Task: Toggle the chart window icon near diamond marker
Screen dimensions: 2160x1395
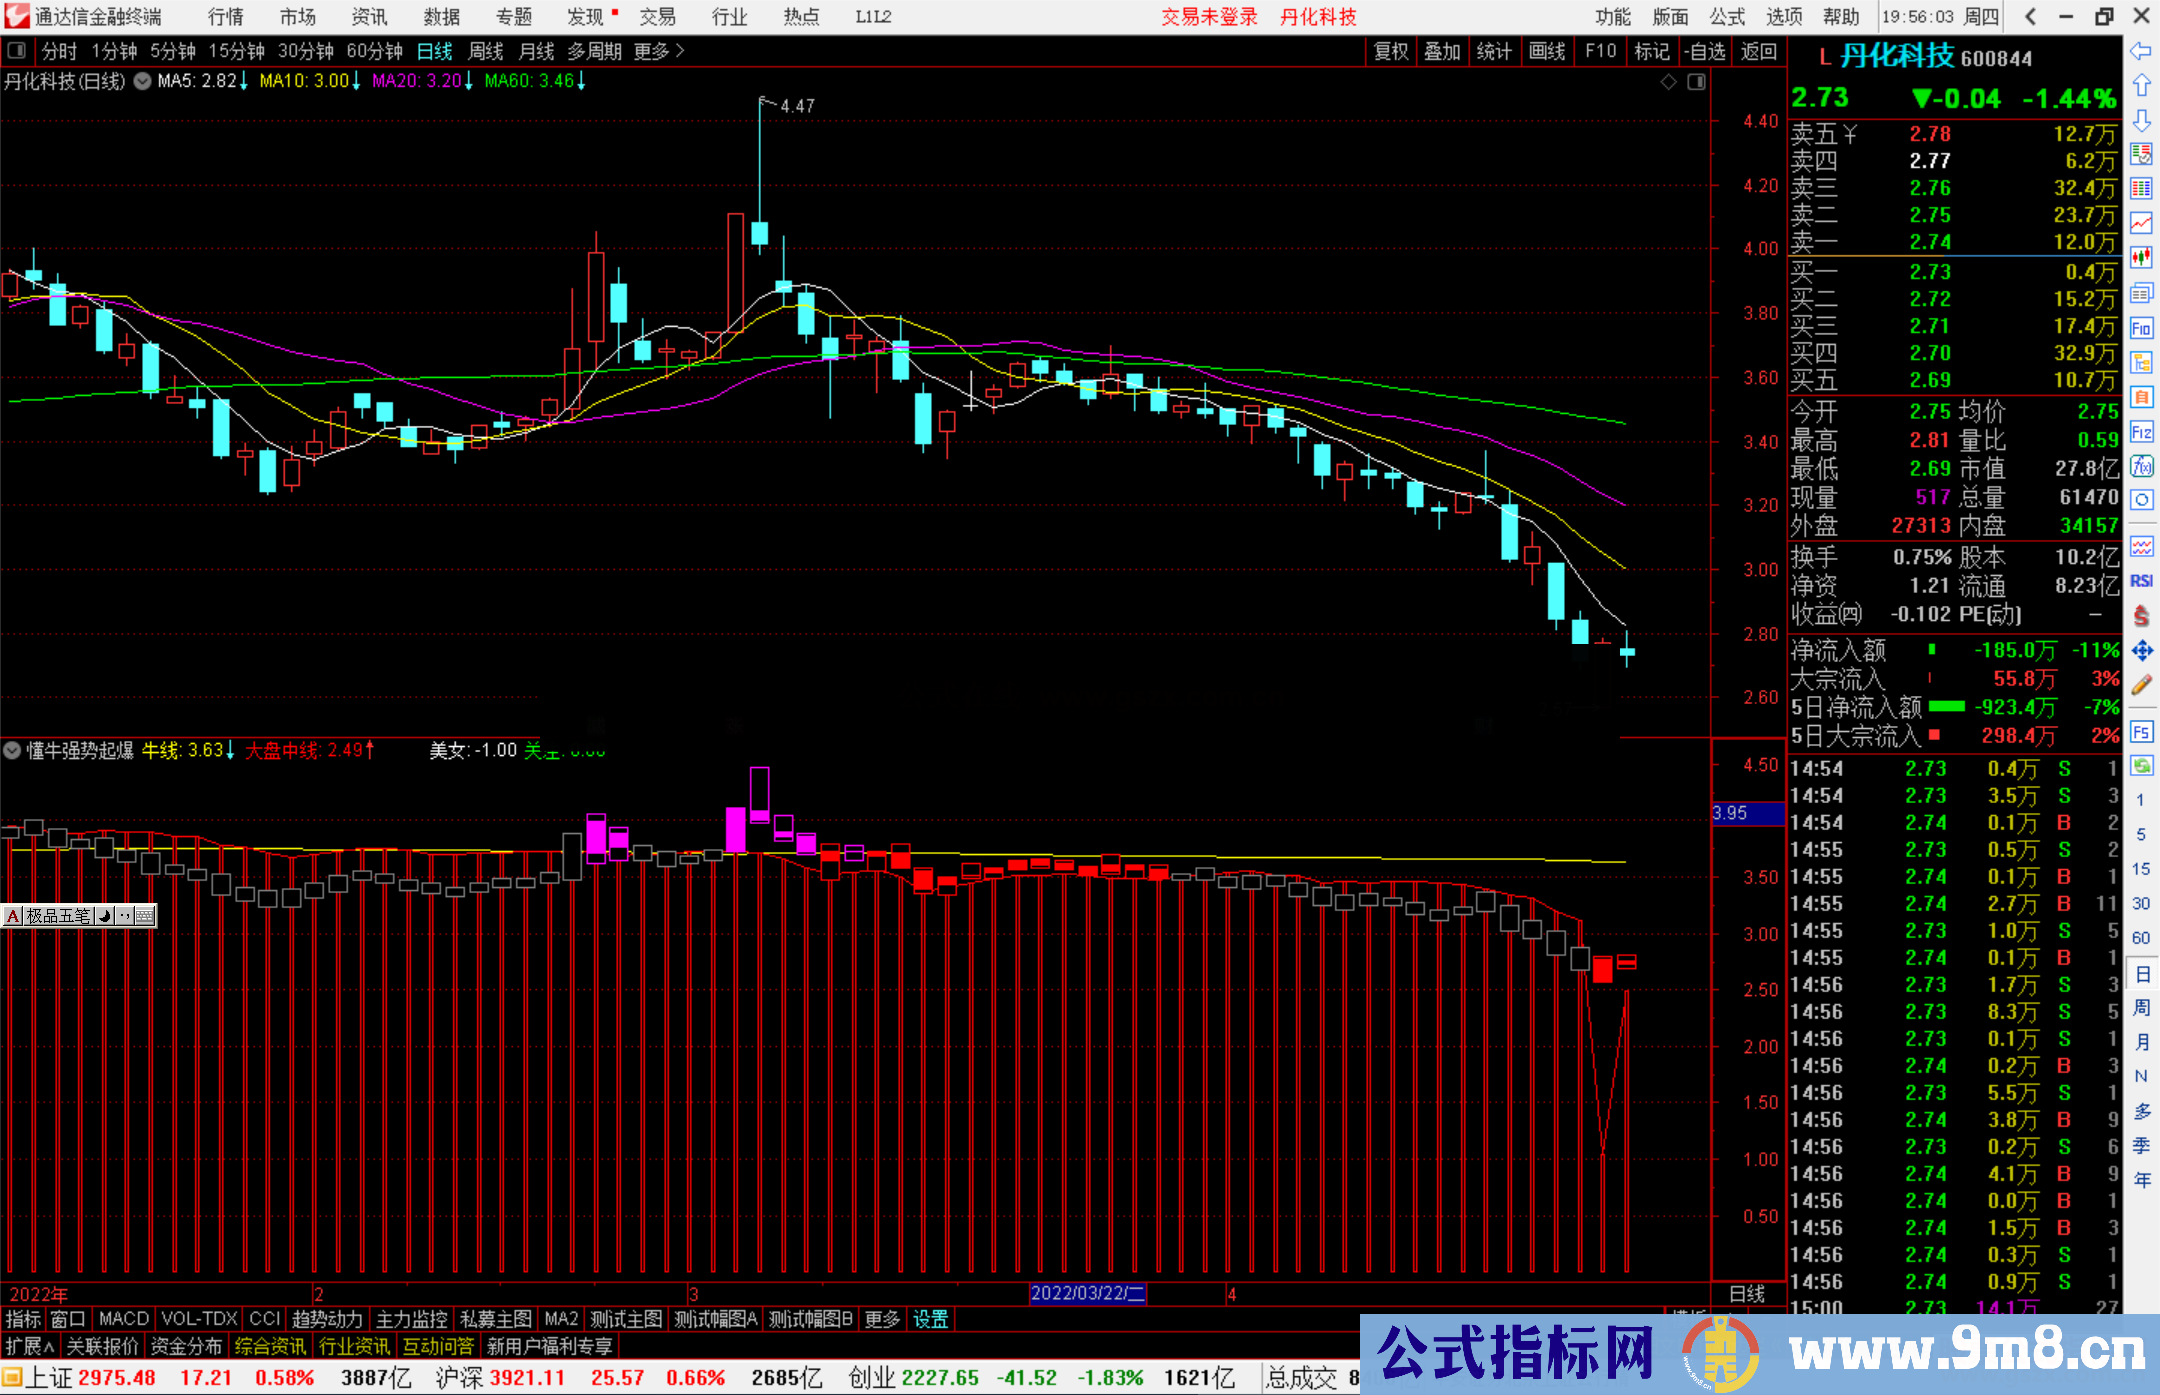Action: pyautogui.click(x=1696, y=82)
